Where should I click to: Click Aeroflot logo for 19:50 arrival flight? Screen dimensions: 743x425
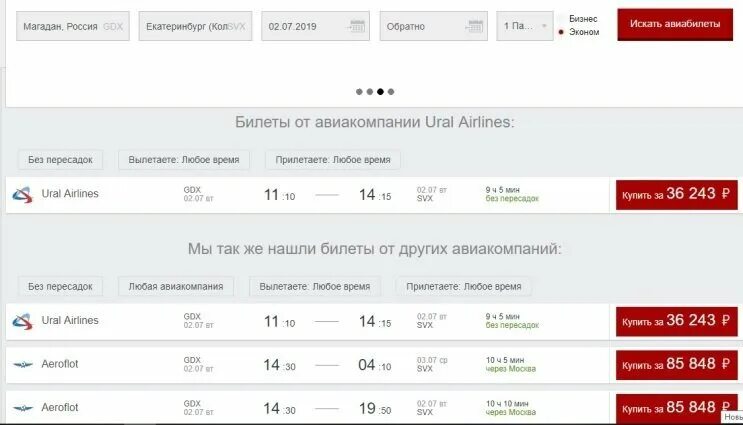[x=23, y=408]
